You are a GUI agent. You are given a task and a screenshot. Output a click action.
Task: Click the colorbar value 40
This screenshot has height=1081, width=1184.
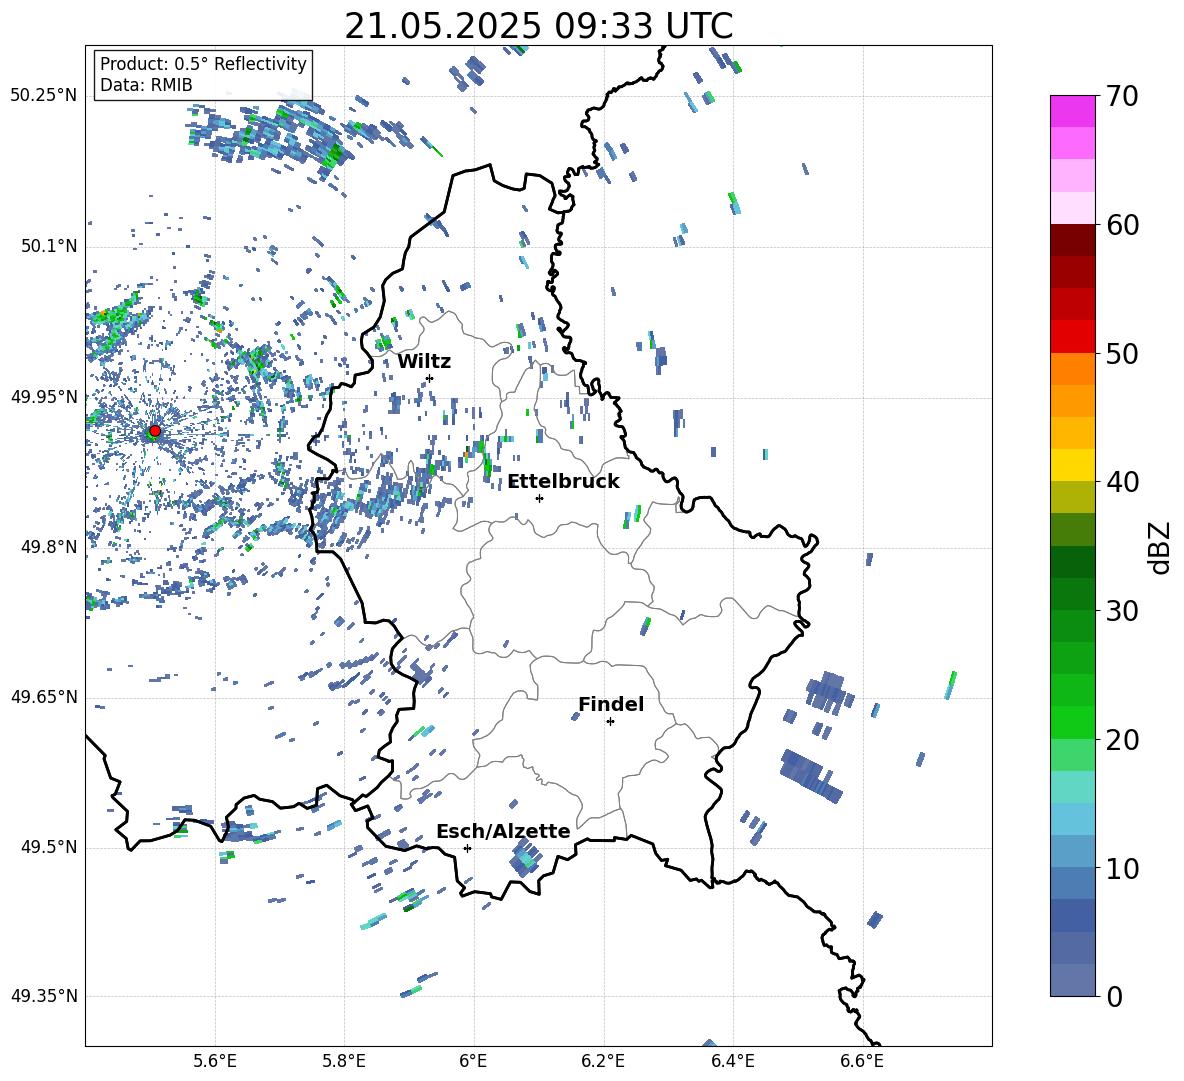coord(1122,482)
